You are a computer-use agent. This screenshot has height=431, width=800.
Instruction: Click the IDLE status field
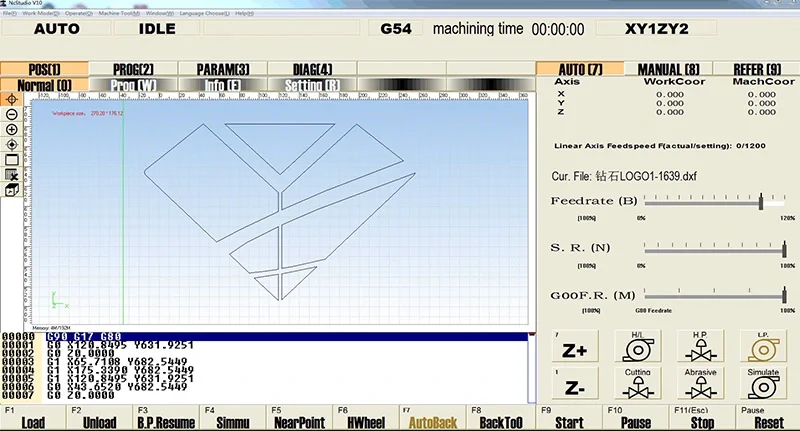click(157, 29)
